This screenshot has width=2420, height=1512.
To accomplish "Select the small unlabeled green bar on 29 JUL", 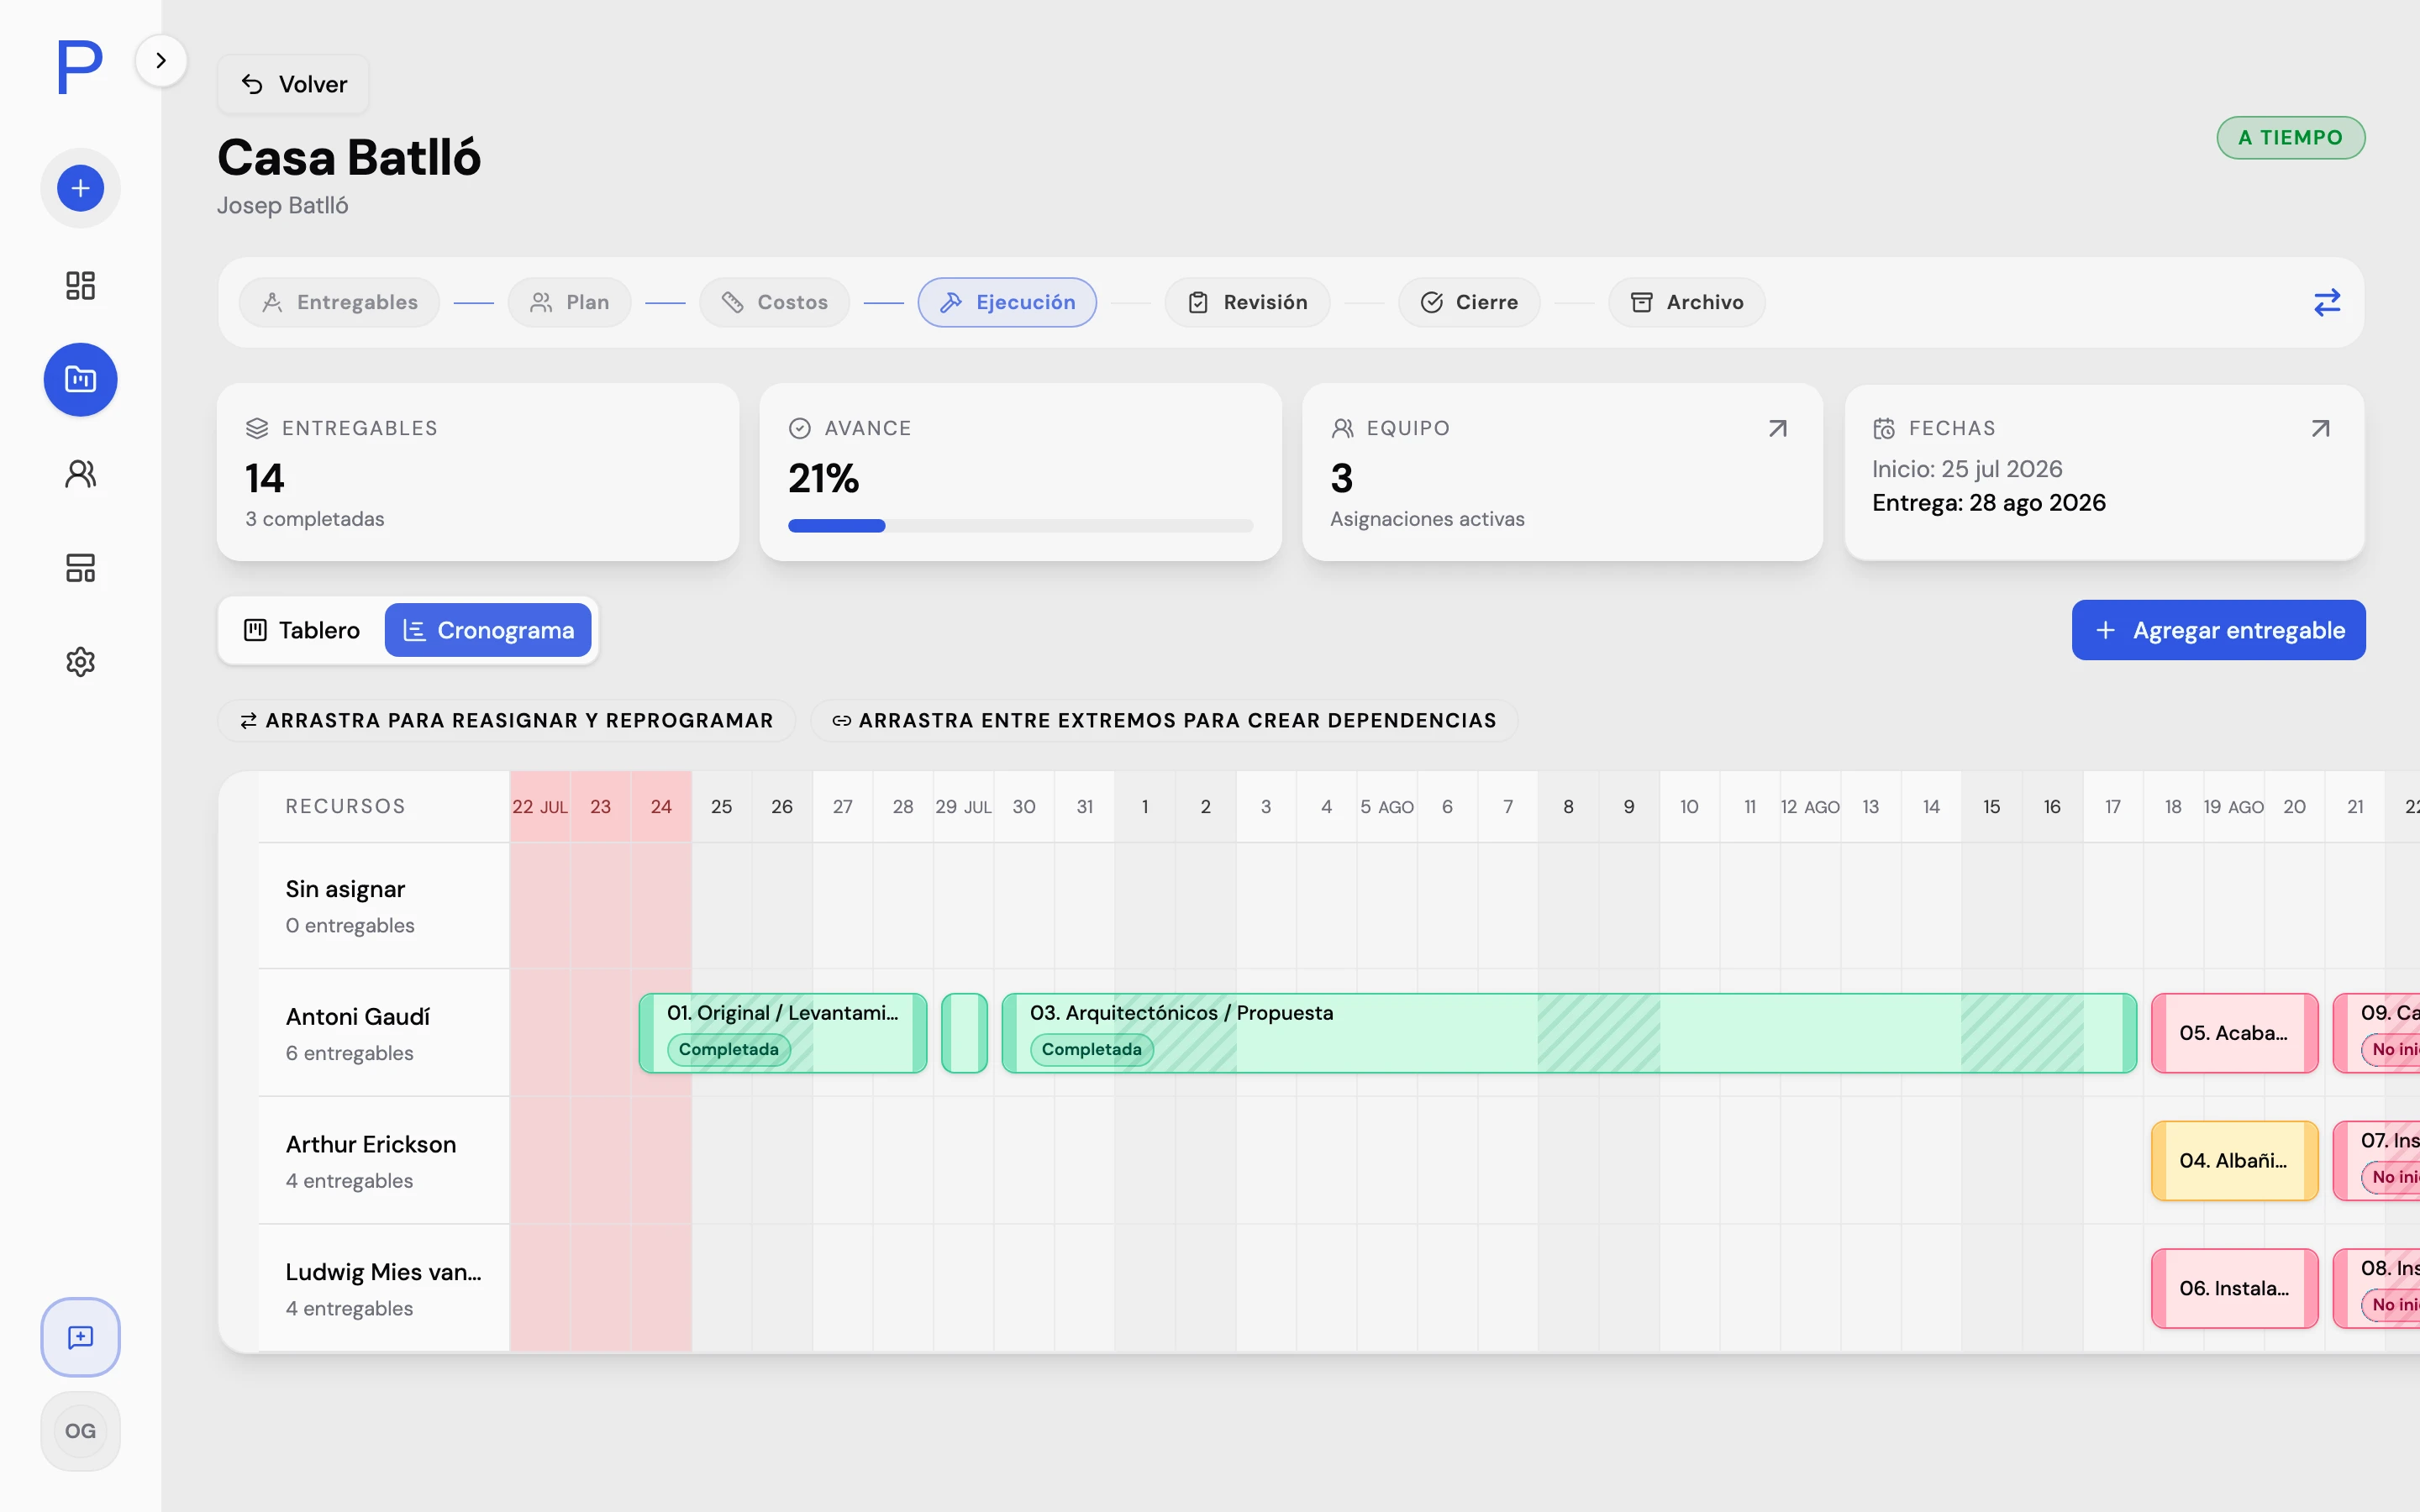I will point(964,1033).
